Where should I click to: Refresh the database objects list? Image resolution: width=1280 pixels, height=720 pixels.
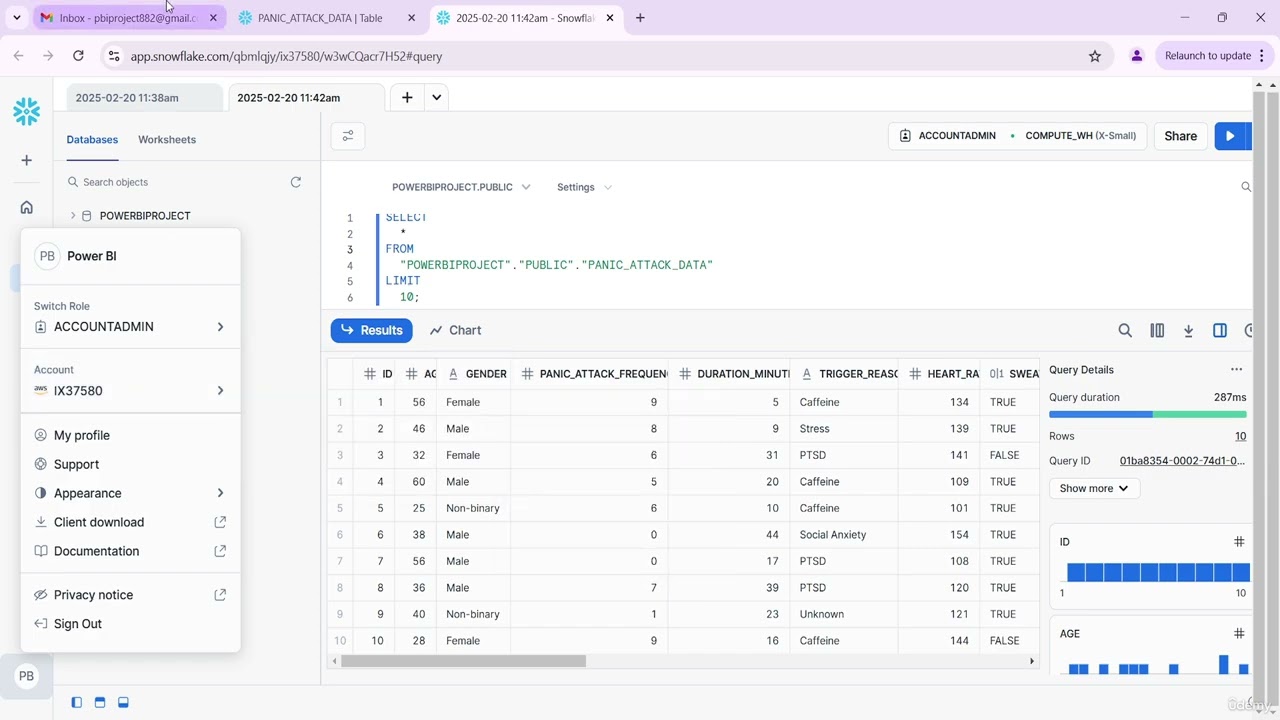click(x=295, y=182)
